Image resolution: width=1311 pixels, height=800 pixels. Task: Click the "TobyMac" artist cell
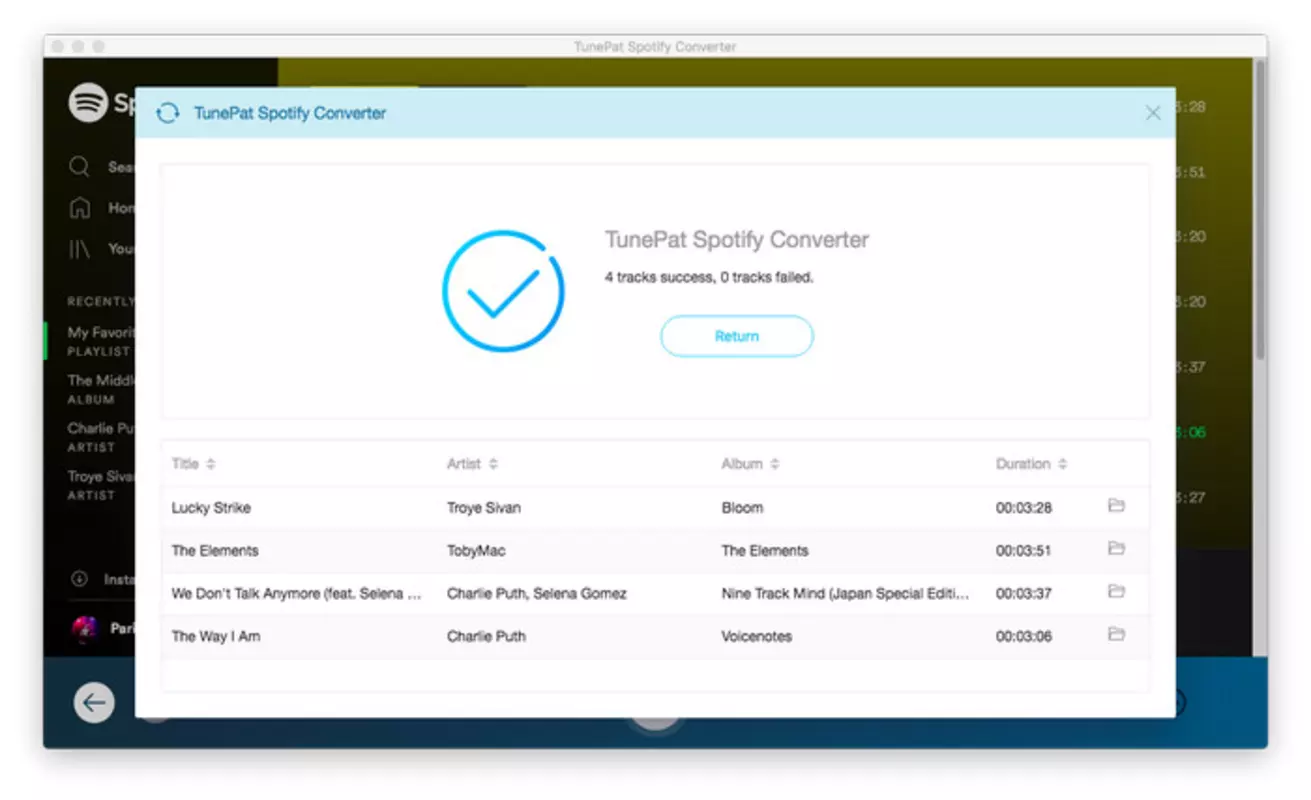click(x=476, y=551)
